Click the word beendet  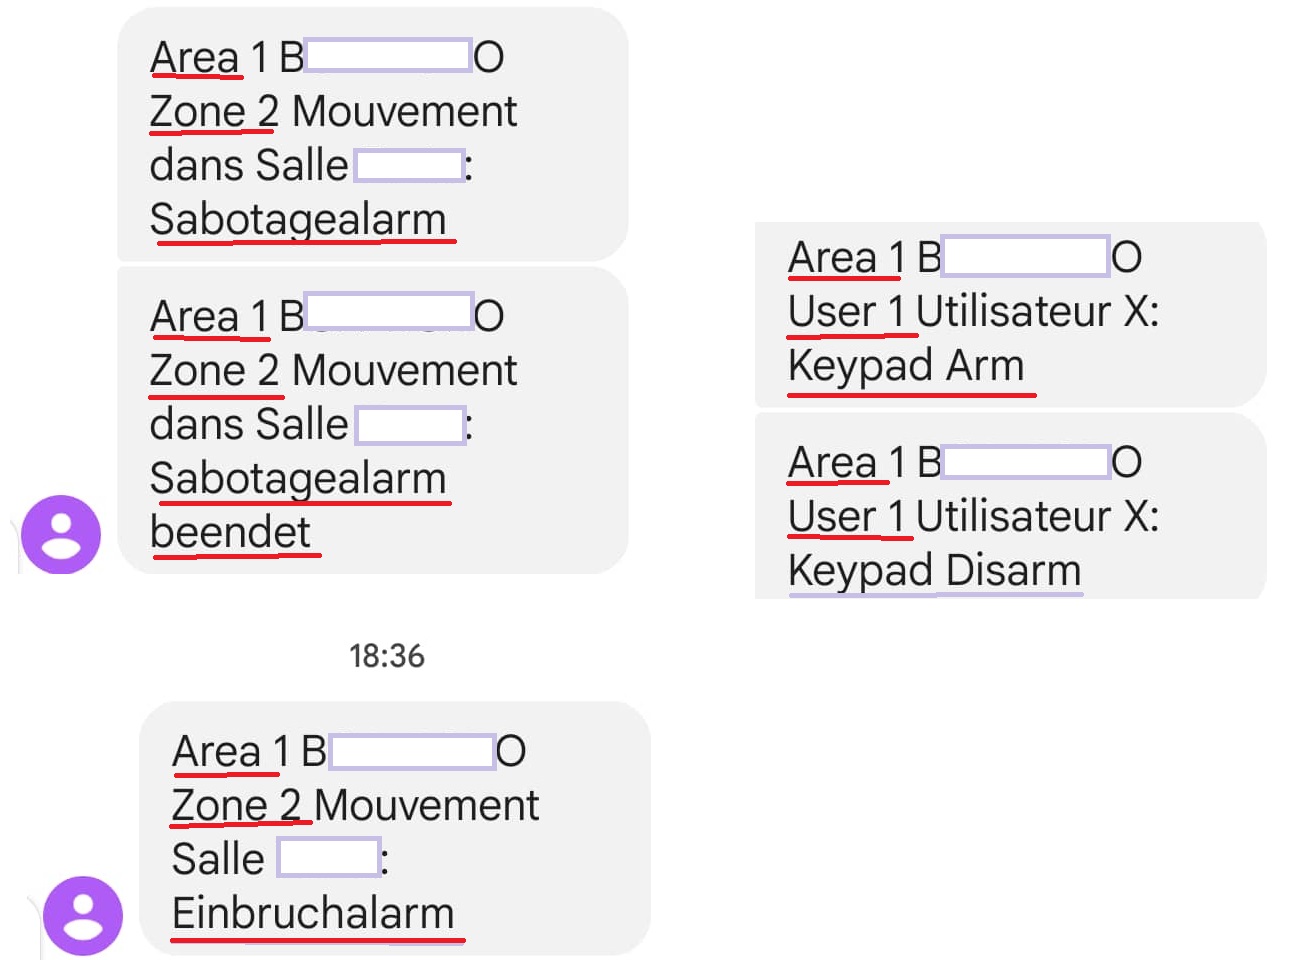click(231, 532)
